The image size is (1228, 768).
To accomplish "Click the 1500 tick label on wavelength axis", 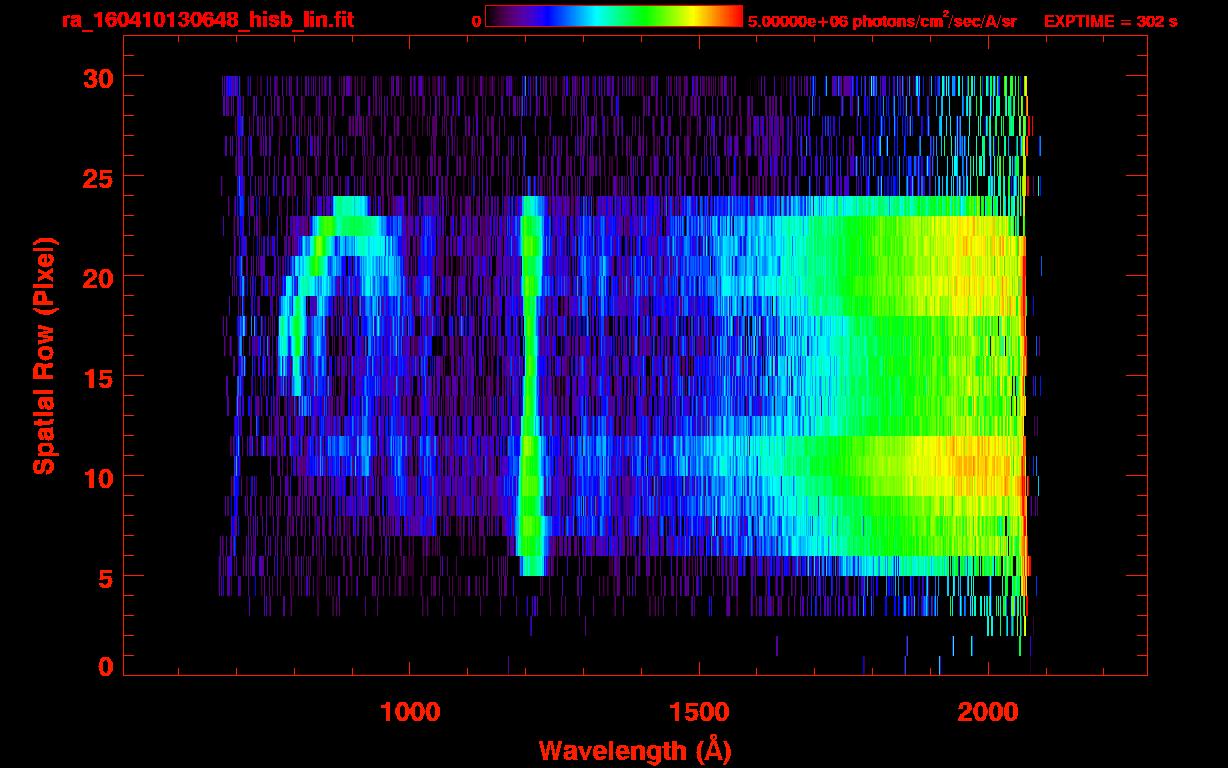I will (699, 712).
